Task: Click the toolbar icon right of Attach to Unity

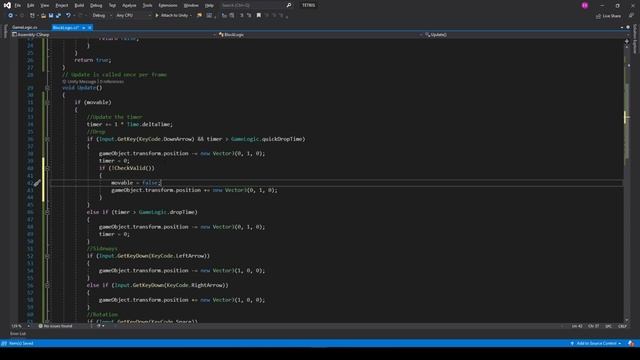Action: (199, 16)
